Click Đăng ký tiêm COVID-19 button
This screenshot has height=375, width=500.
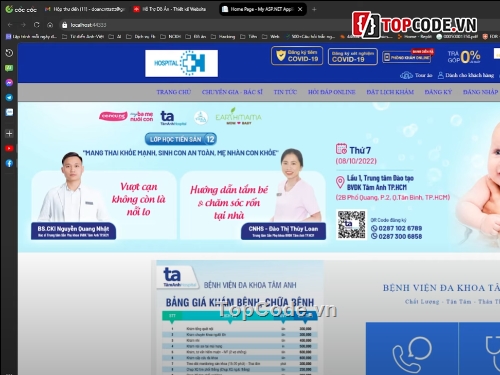[x=297, y=56]
